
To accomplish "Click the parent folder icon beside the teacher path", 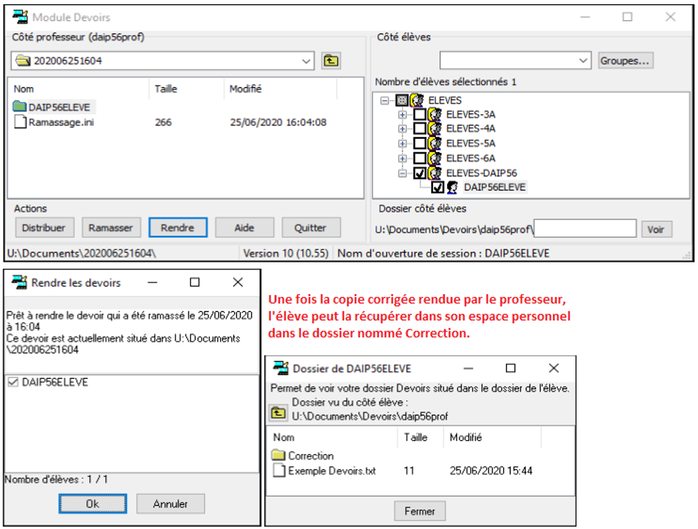I will (331, 61).
